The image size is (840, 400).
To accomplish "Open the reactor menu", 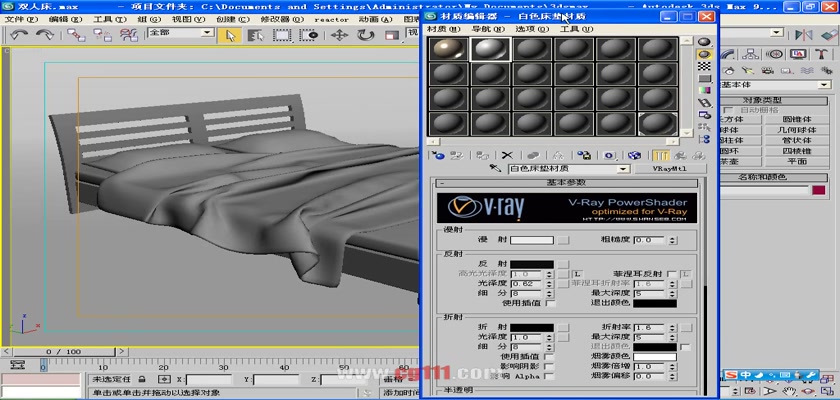I will pos(331,19).
